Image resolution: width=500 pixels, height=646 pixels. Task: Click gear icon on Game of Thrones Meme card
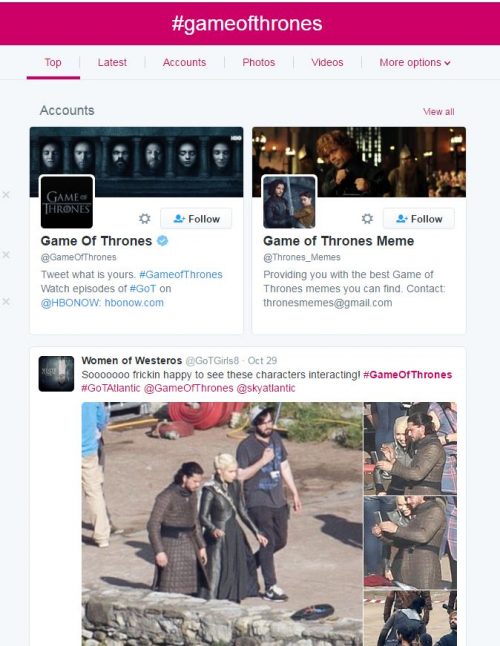pos(367,218)
